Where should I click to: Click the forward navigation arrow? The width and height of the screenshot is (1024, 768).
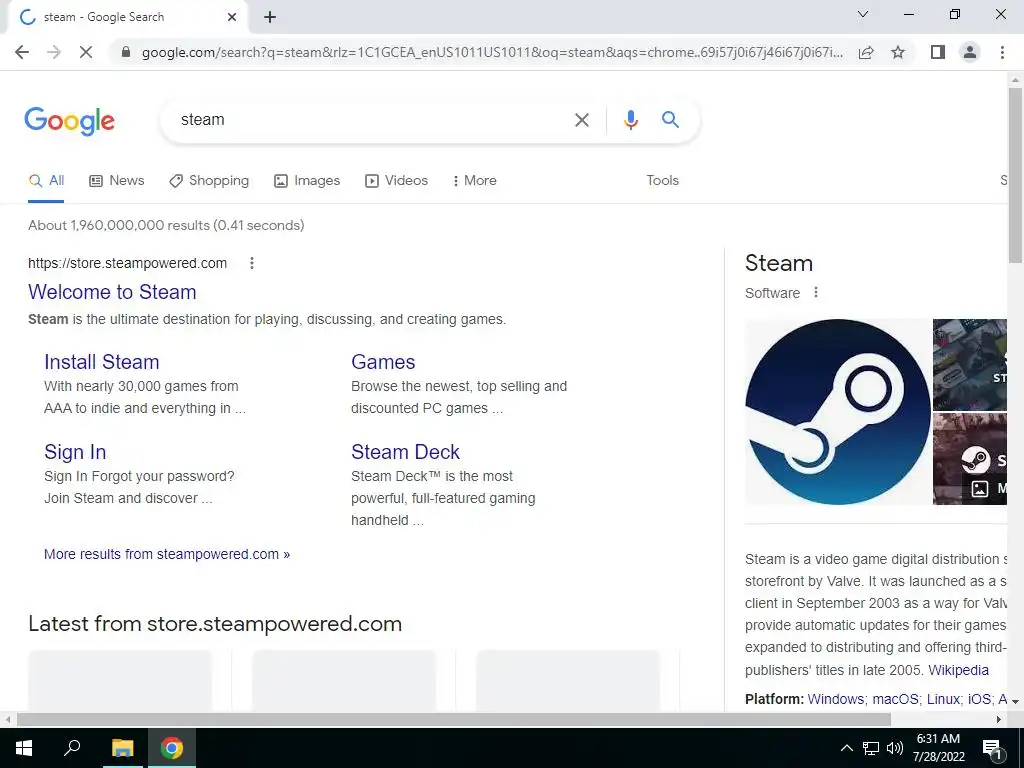coord(54,52)
